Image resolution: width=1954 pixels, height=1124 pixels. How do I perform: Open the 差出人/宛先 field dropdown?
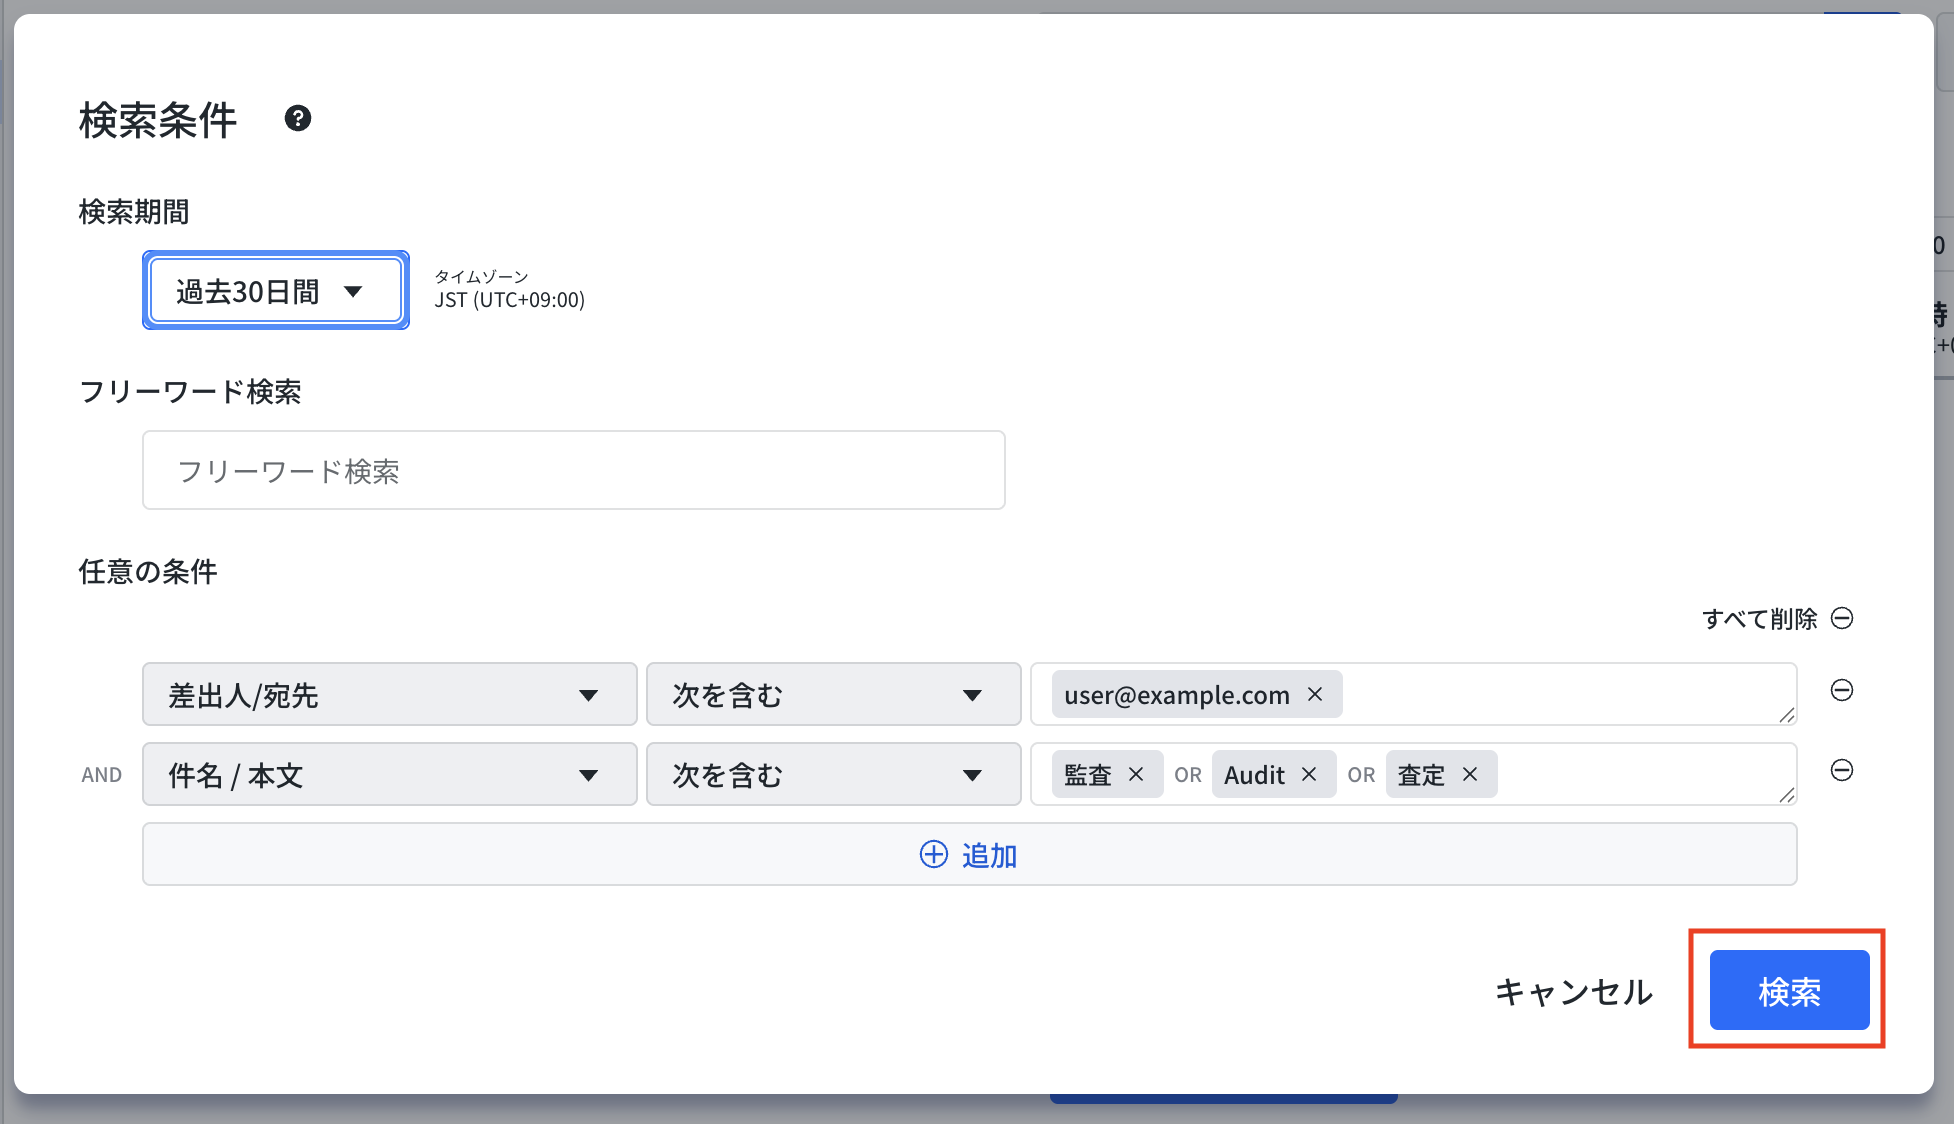click(x=390, y=694)
